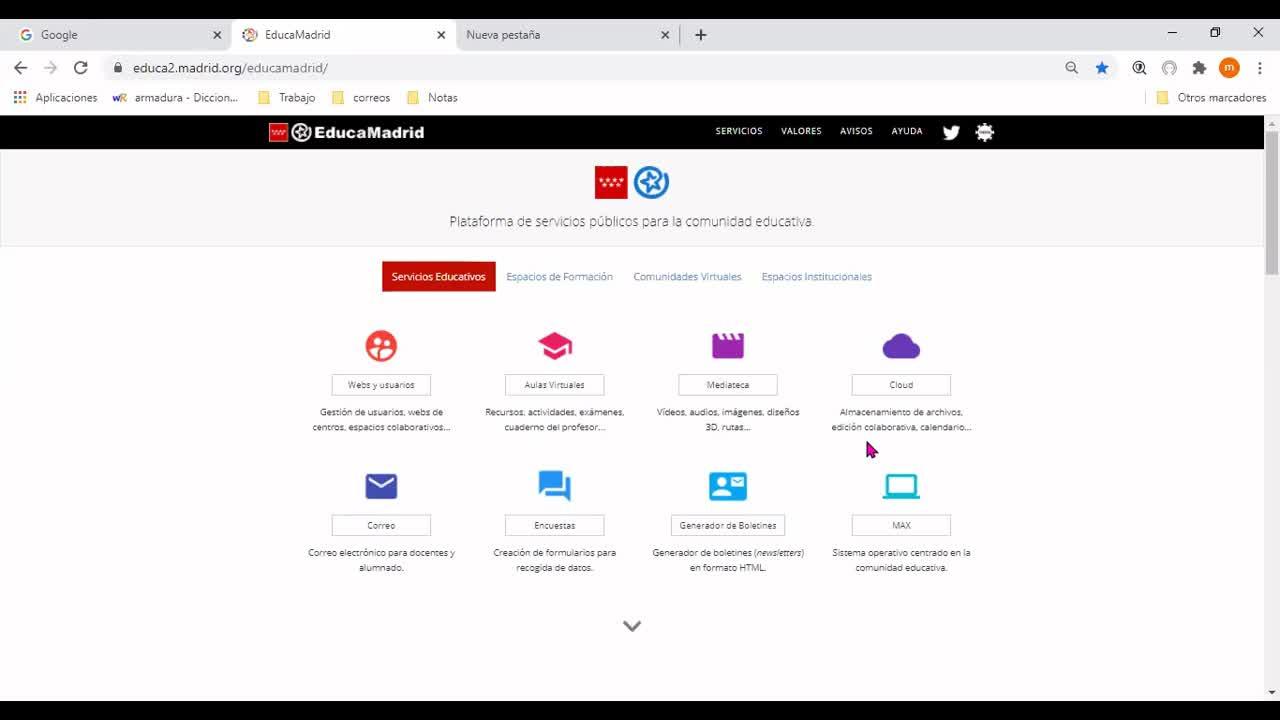Image resolution: width=1280 pixels, height=720 pixels.
Task: Click the Encuestas button
Action: [x=555, y=525]
